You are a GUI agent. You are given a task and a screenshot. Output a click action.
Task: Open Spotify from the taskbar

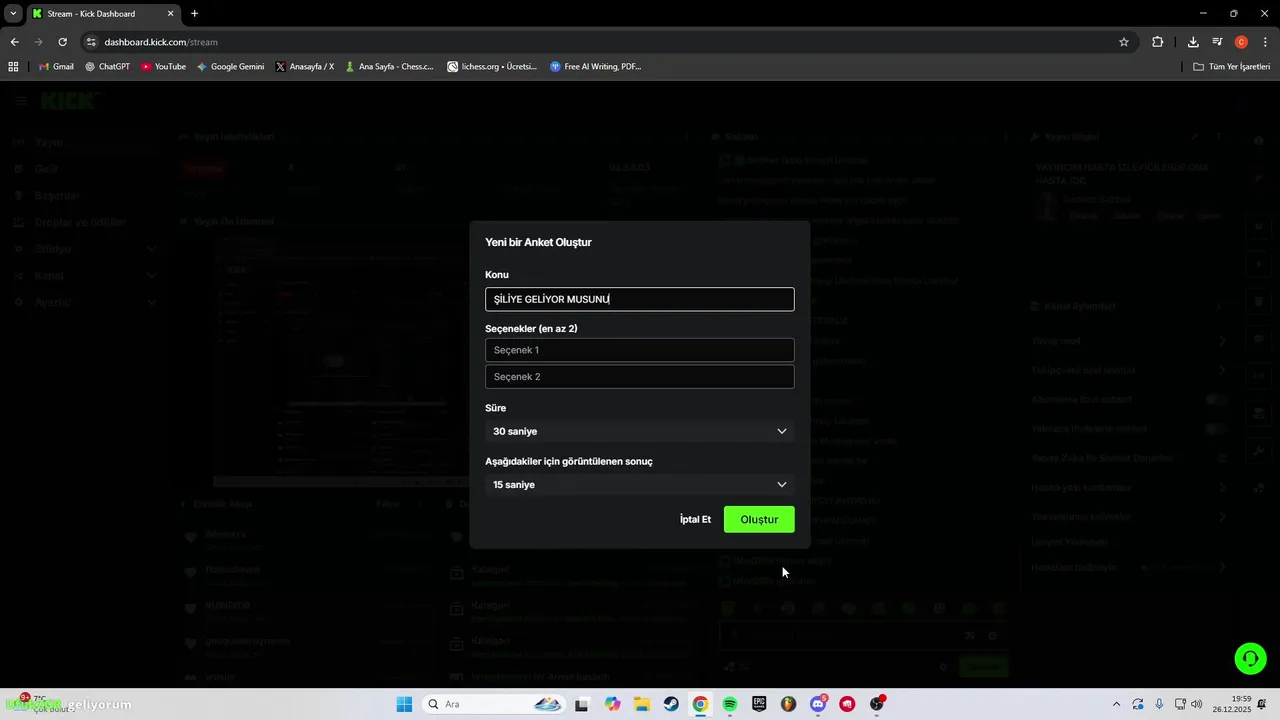coord(730,704)
